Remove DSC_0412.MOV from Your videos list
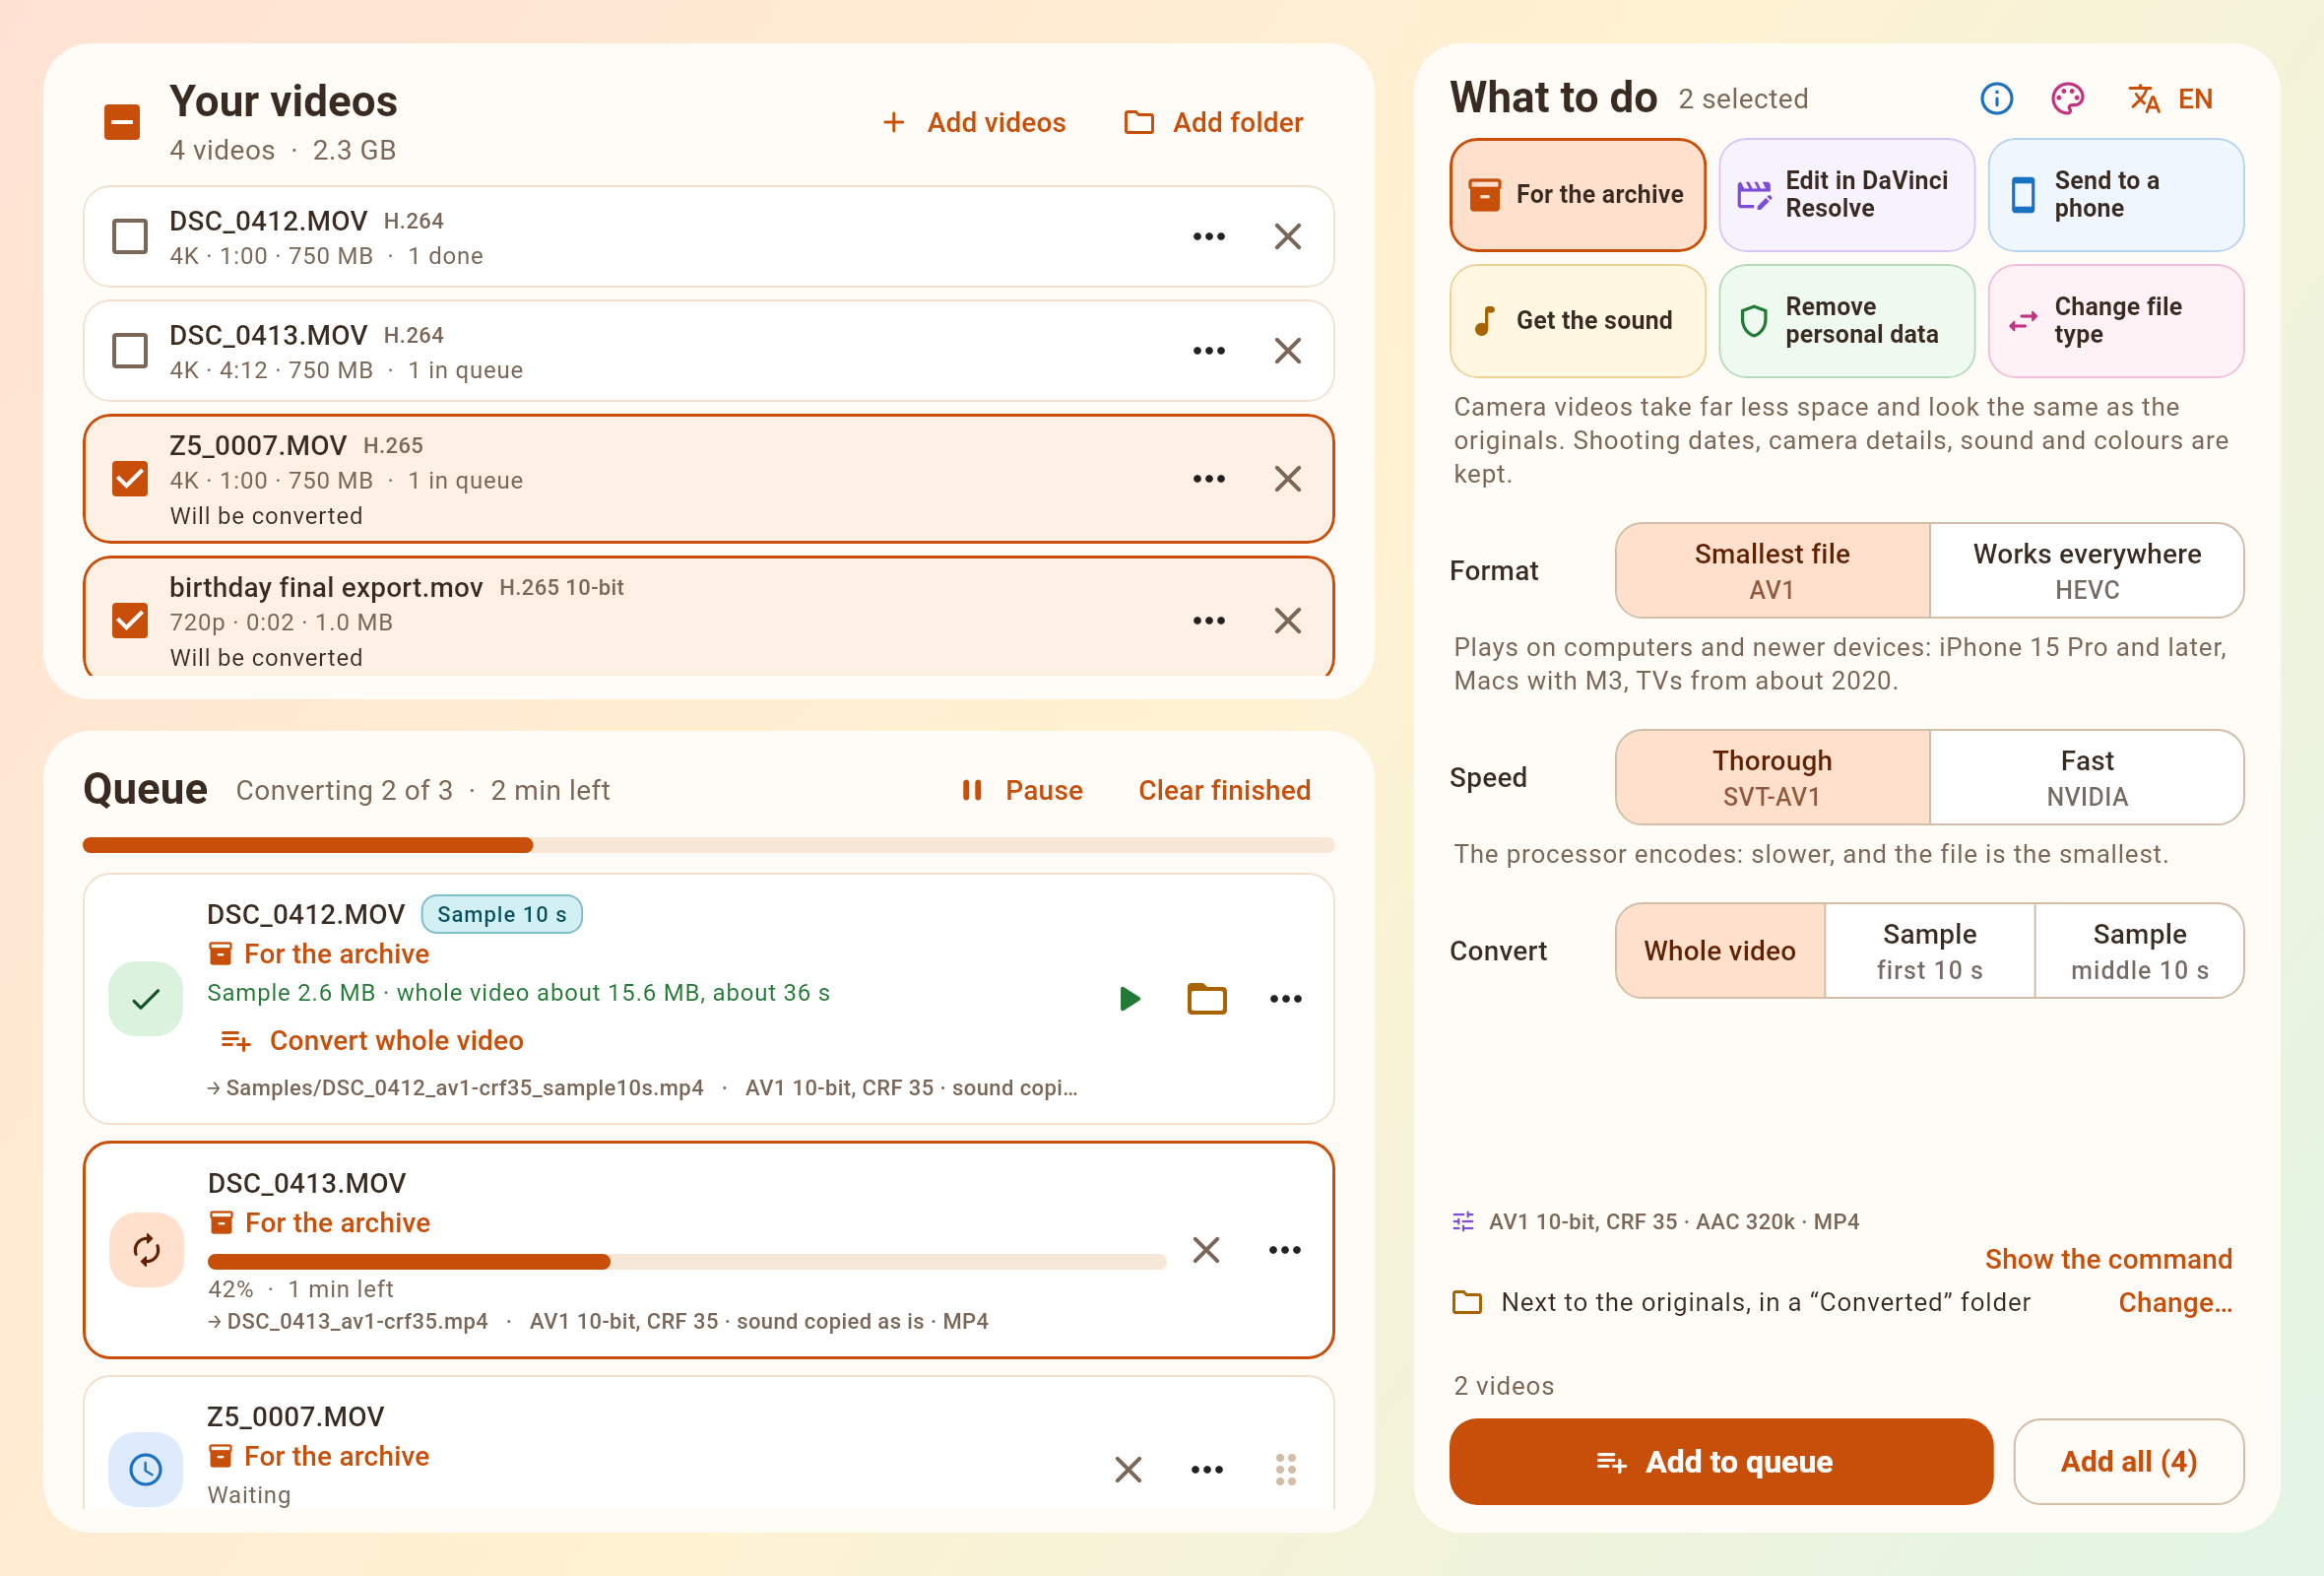The image size is (2324, 1576). coord(1287,236)
